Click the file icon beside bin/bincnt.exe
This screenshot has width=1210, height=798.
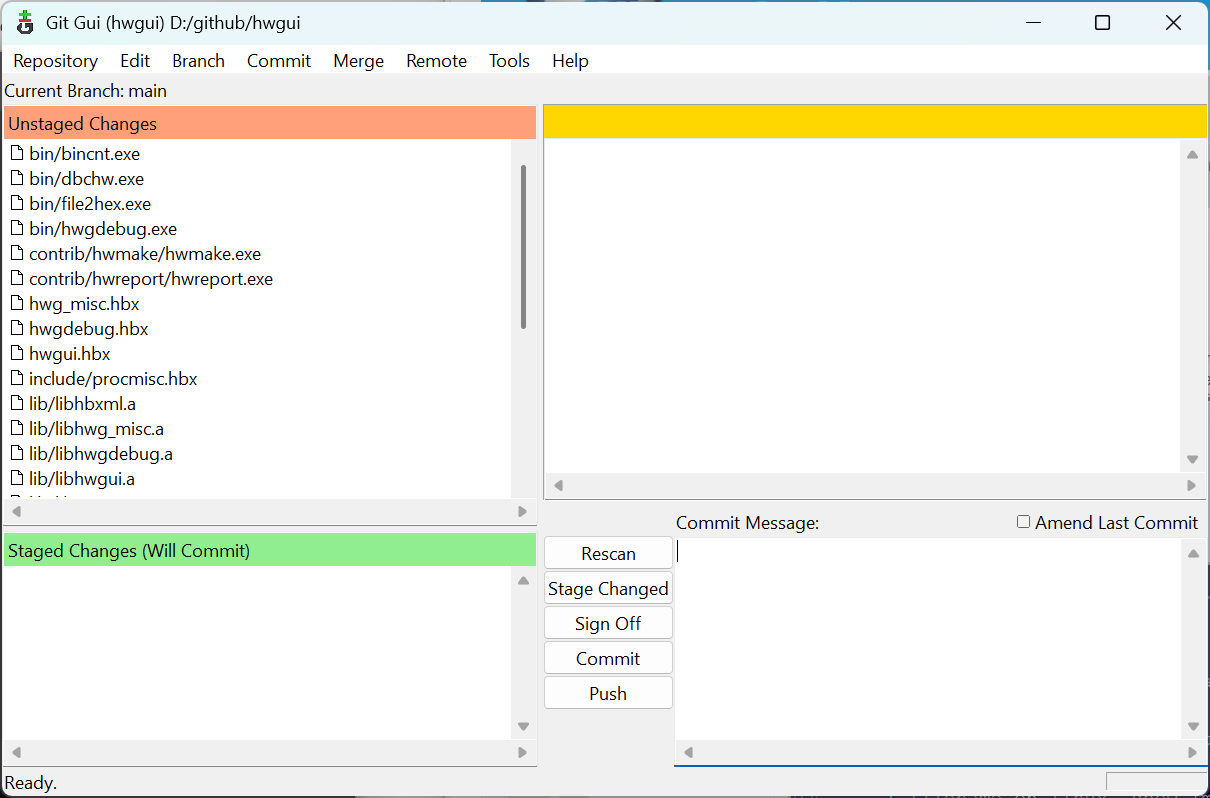pos(16,154)
